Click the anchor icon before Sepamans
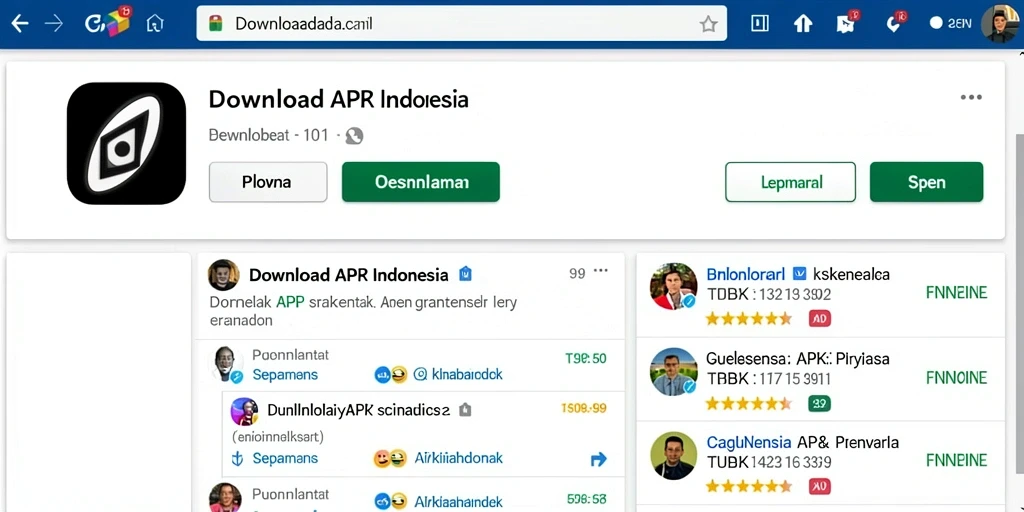The image size is (1024, 512). (x=237, y=458)
